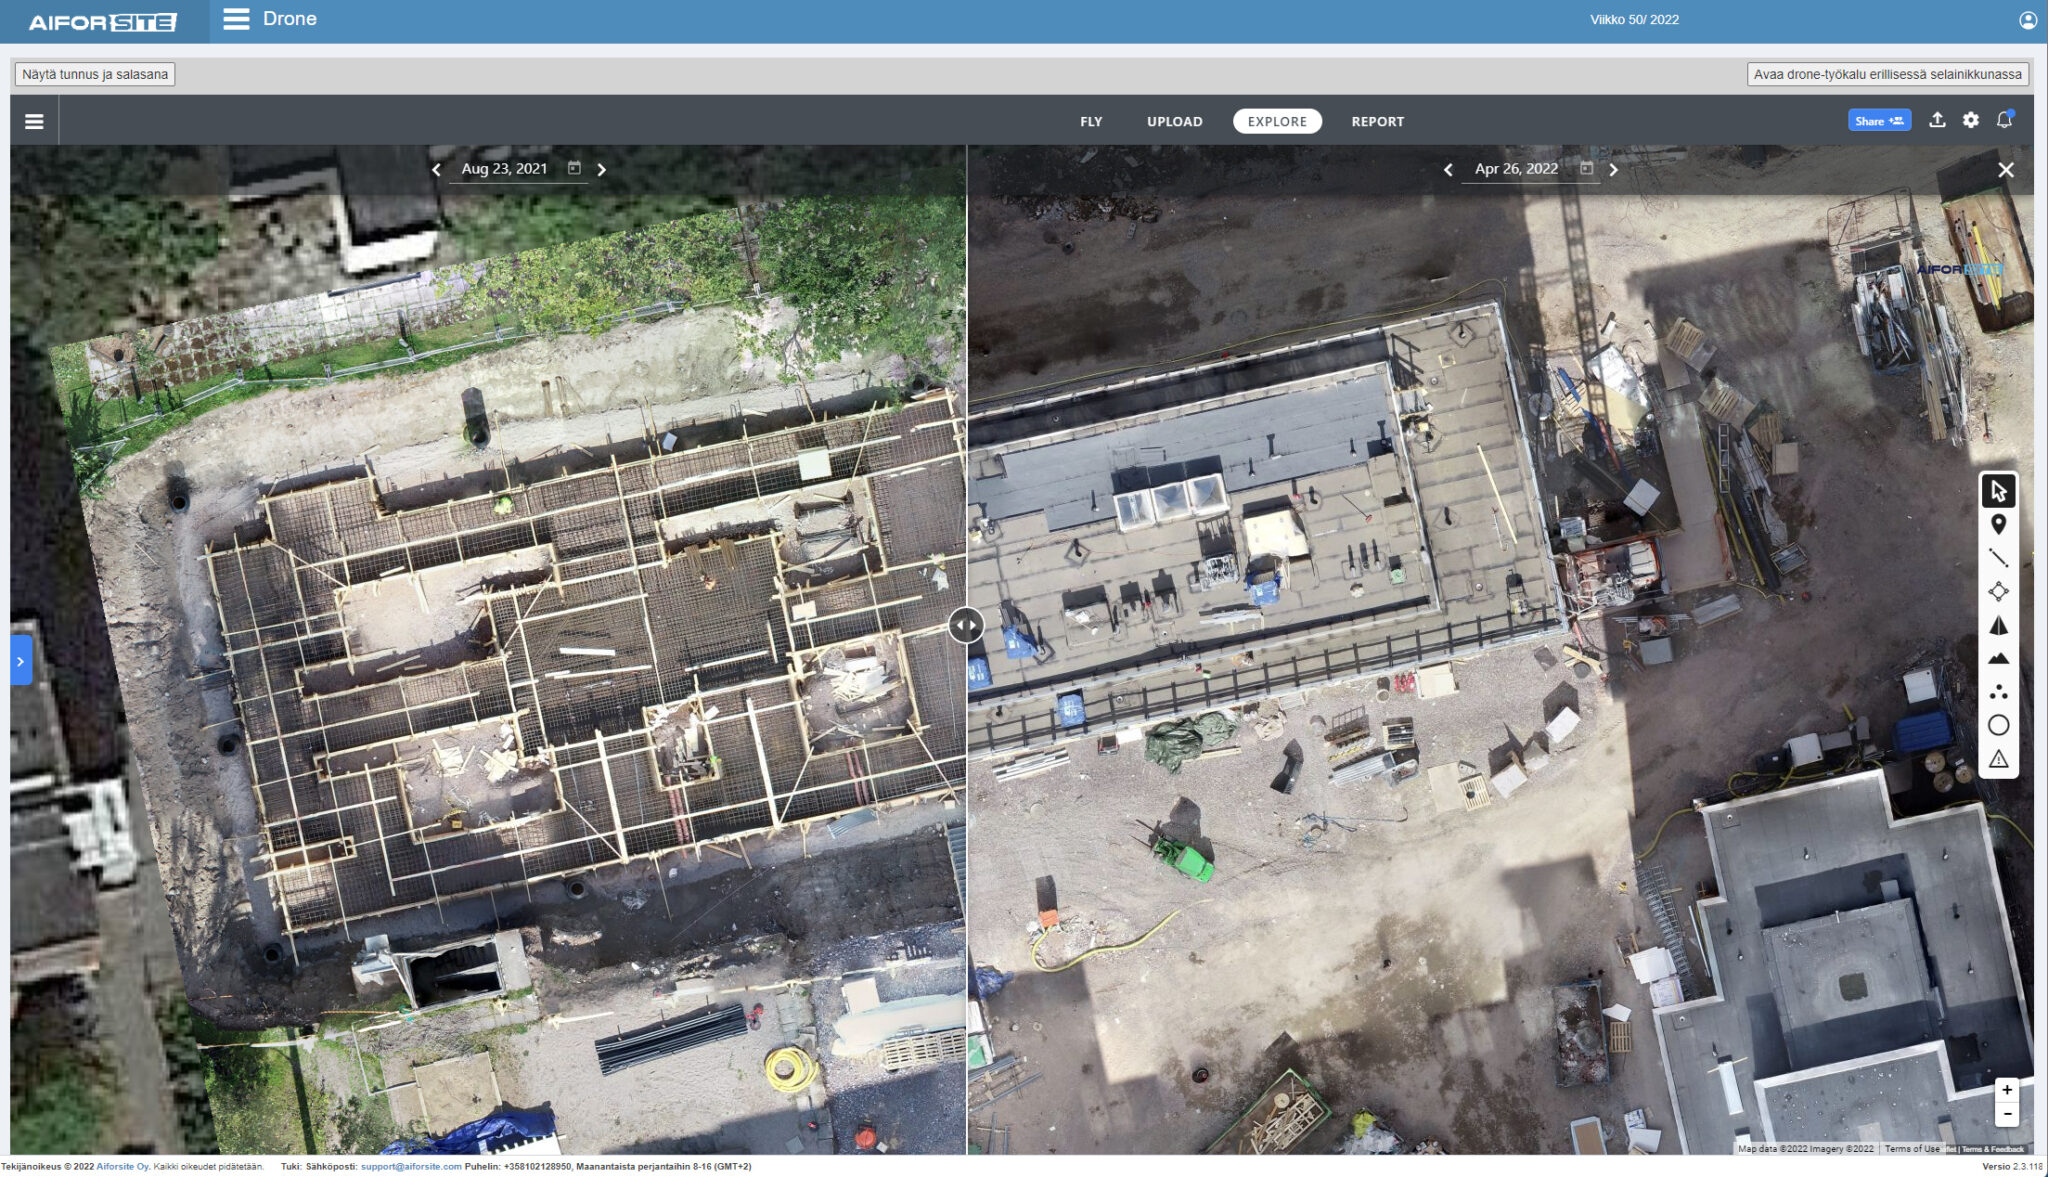This screenshot has height=1177, width=2048.
Task: Switch to the REPORT tab
Action: 1377,121
